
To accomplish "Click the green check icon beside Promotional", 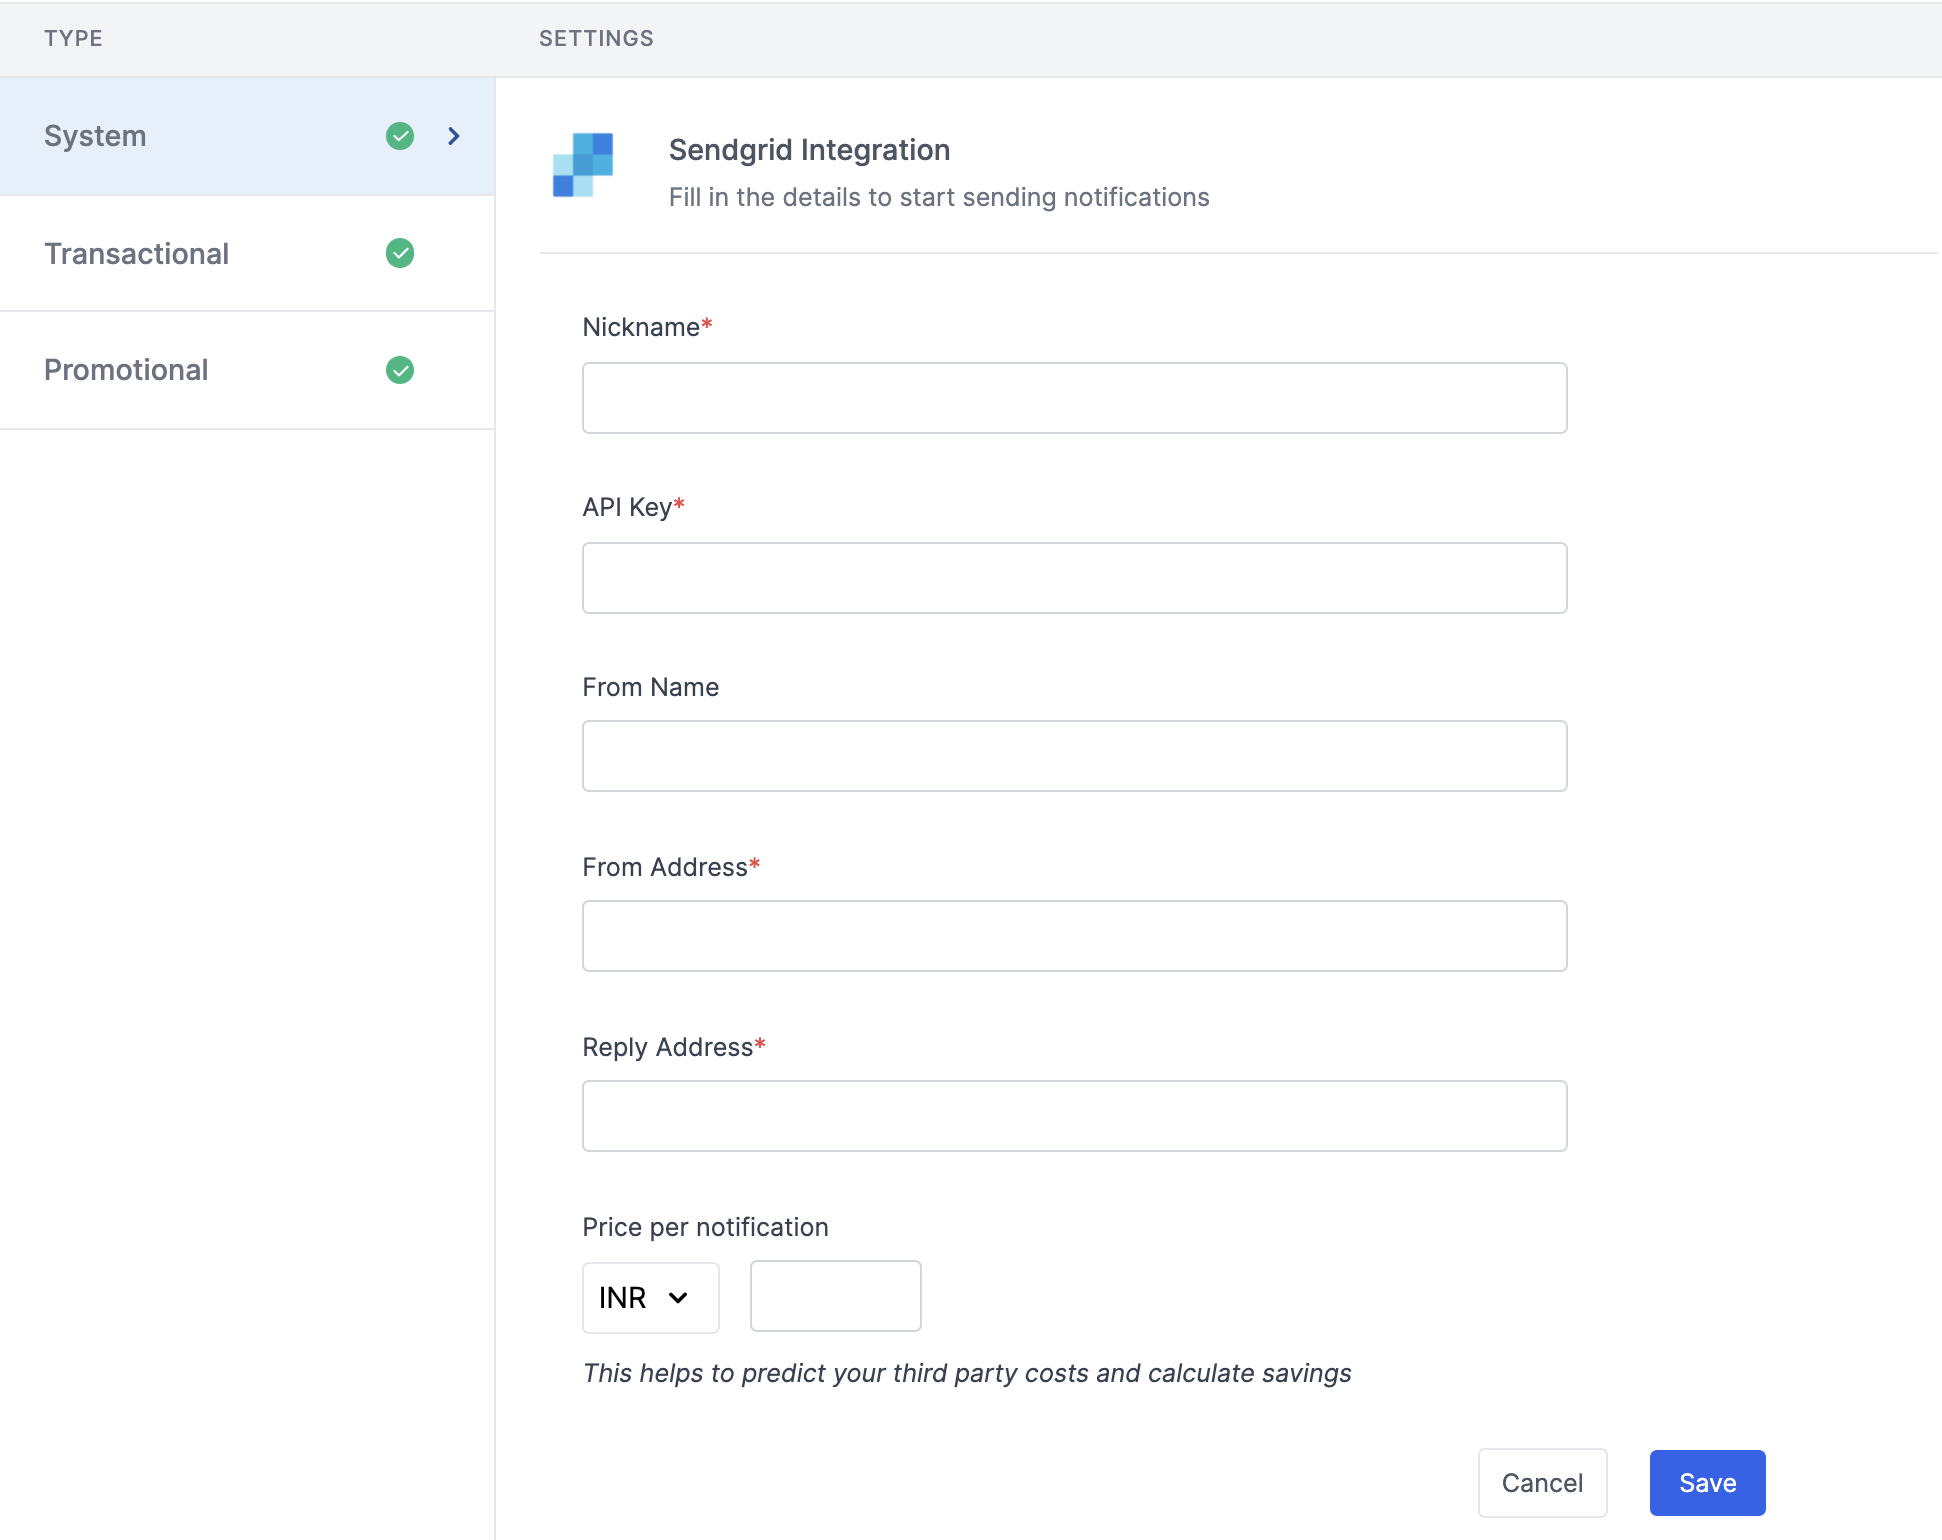I will pos(400,370).
